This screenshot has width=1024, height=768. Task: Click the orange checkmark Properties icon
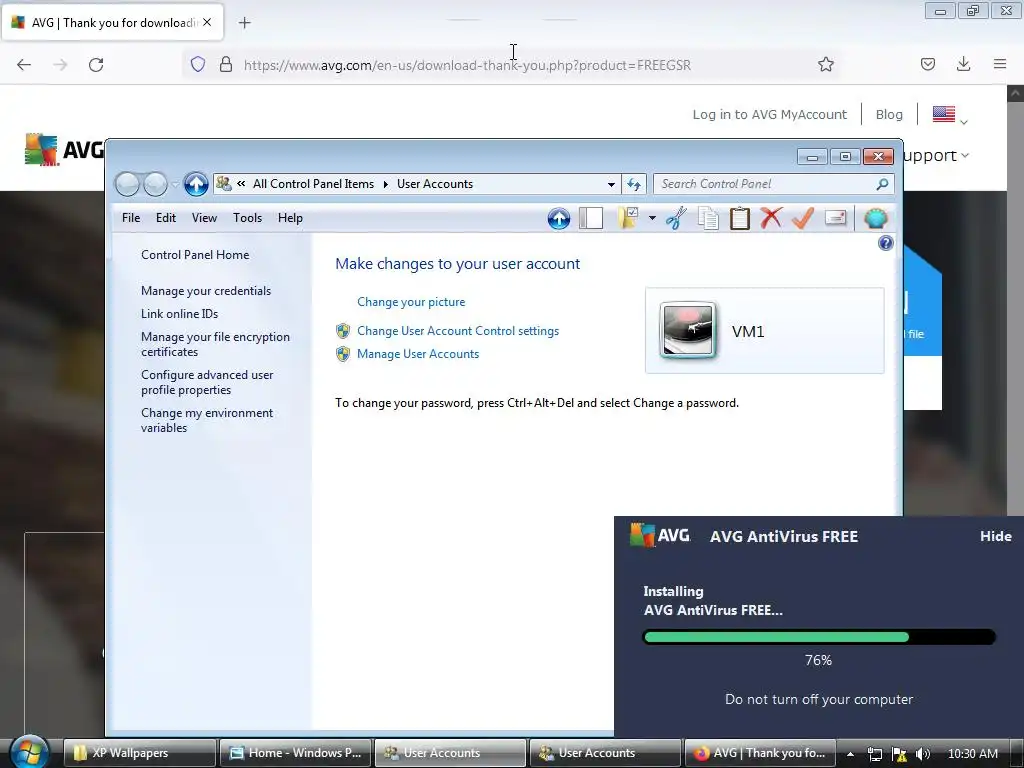803,218
